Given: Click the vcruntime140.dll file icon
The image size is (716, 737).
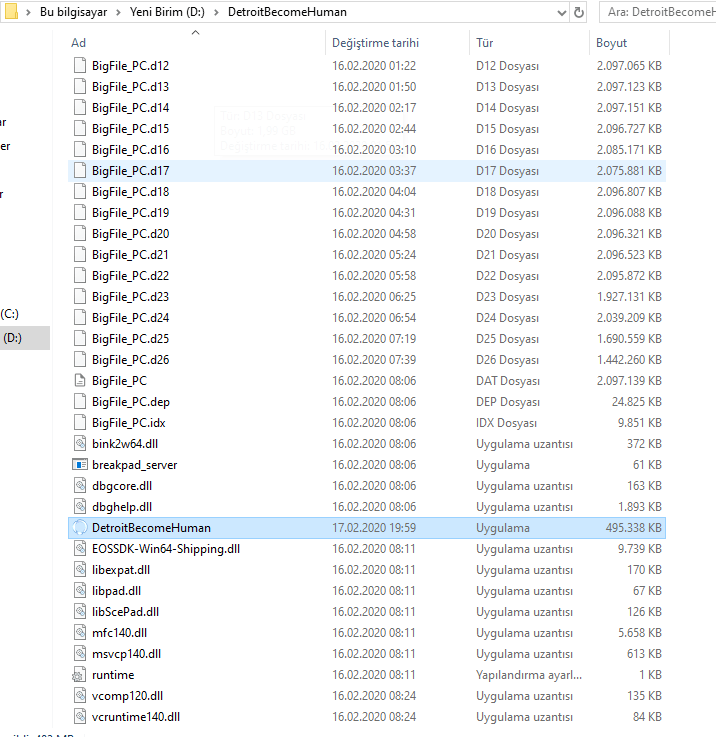Looking at the screenshot, I should pos(80,717).
